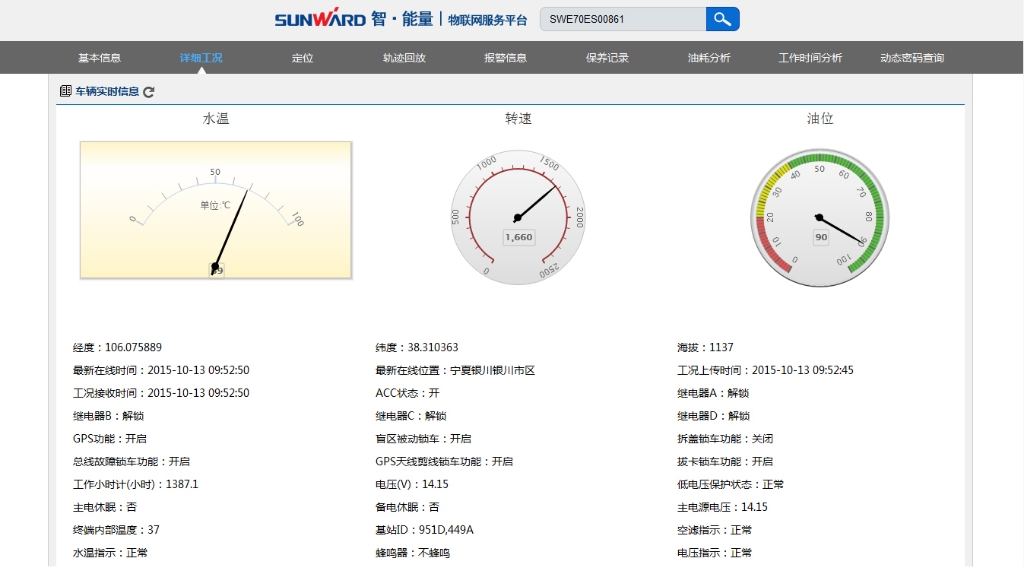Screen dimensions: 1024x574
Task: Click the 车辆实时信息 section title
Action: [107, 92]
